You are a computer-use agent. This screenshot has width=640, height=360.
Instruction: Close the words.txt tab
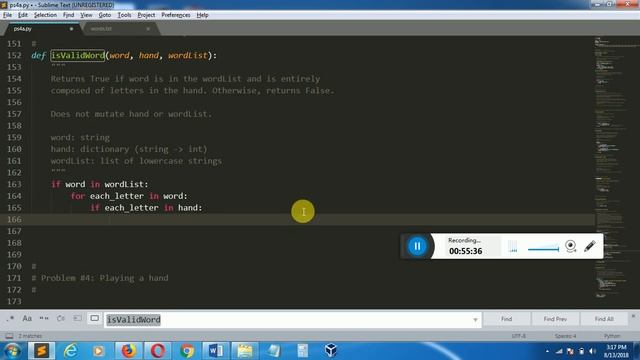pos(148,29)
